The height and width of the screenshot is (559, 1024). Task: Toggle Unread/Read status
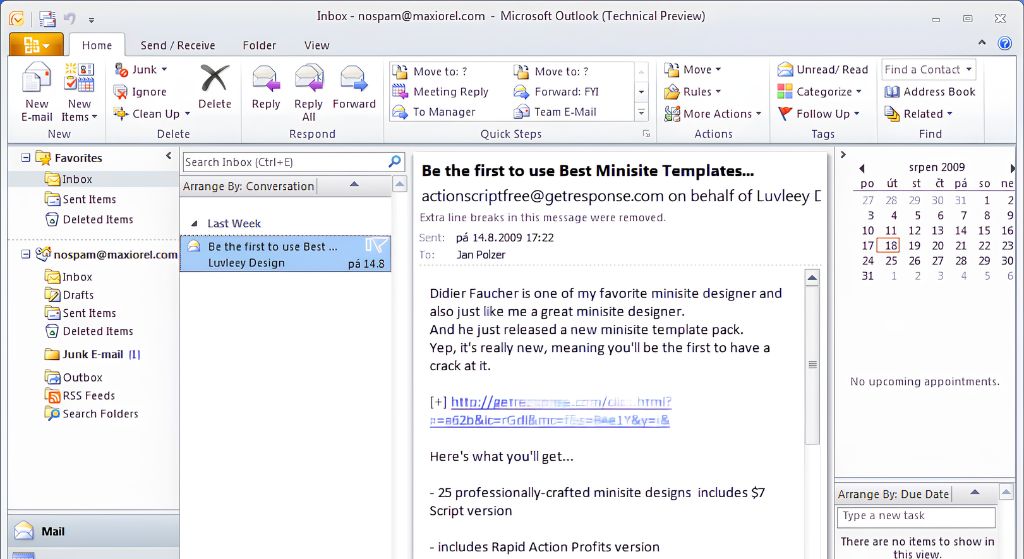(x=822, y=69)
